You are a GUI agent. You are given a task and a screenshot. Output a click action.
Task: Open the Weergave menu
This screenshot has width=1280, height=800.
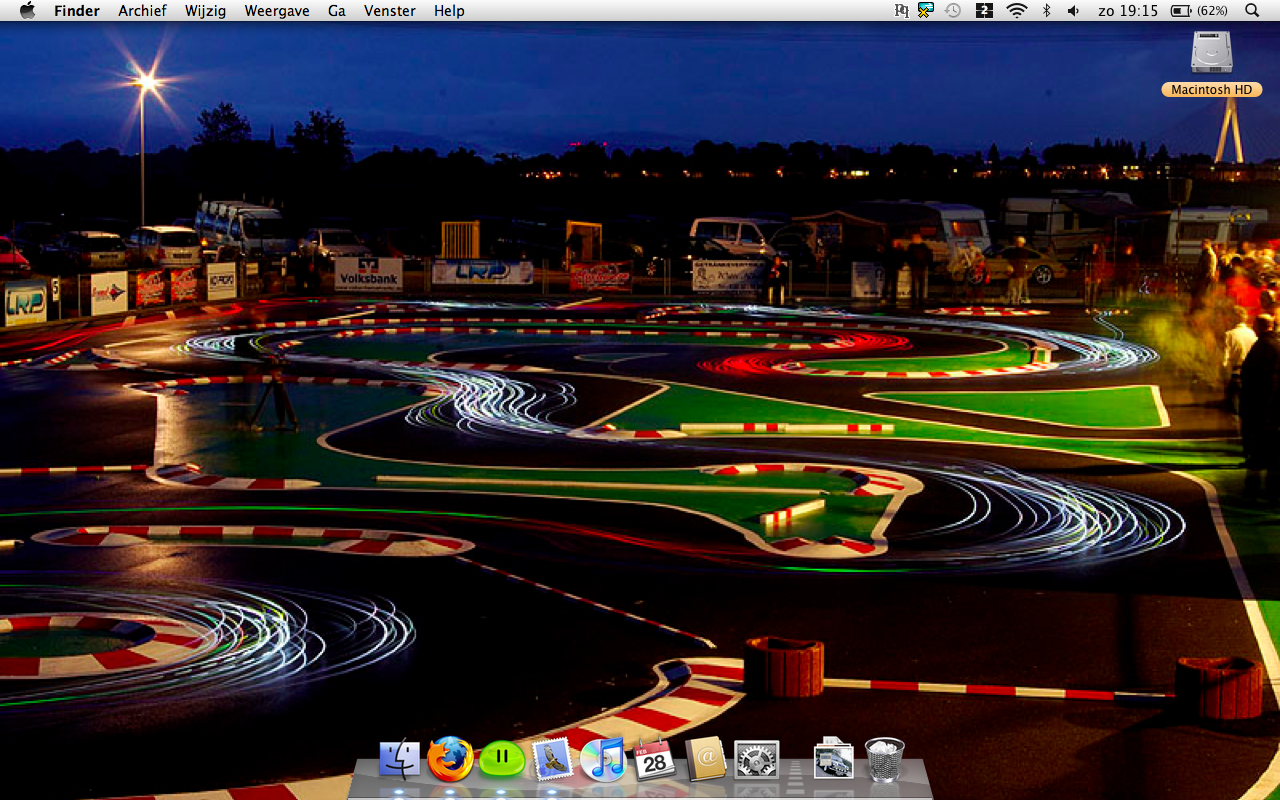(277, 11)
